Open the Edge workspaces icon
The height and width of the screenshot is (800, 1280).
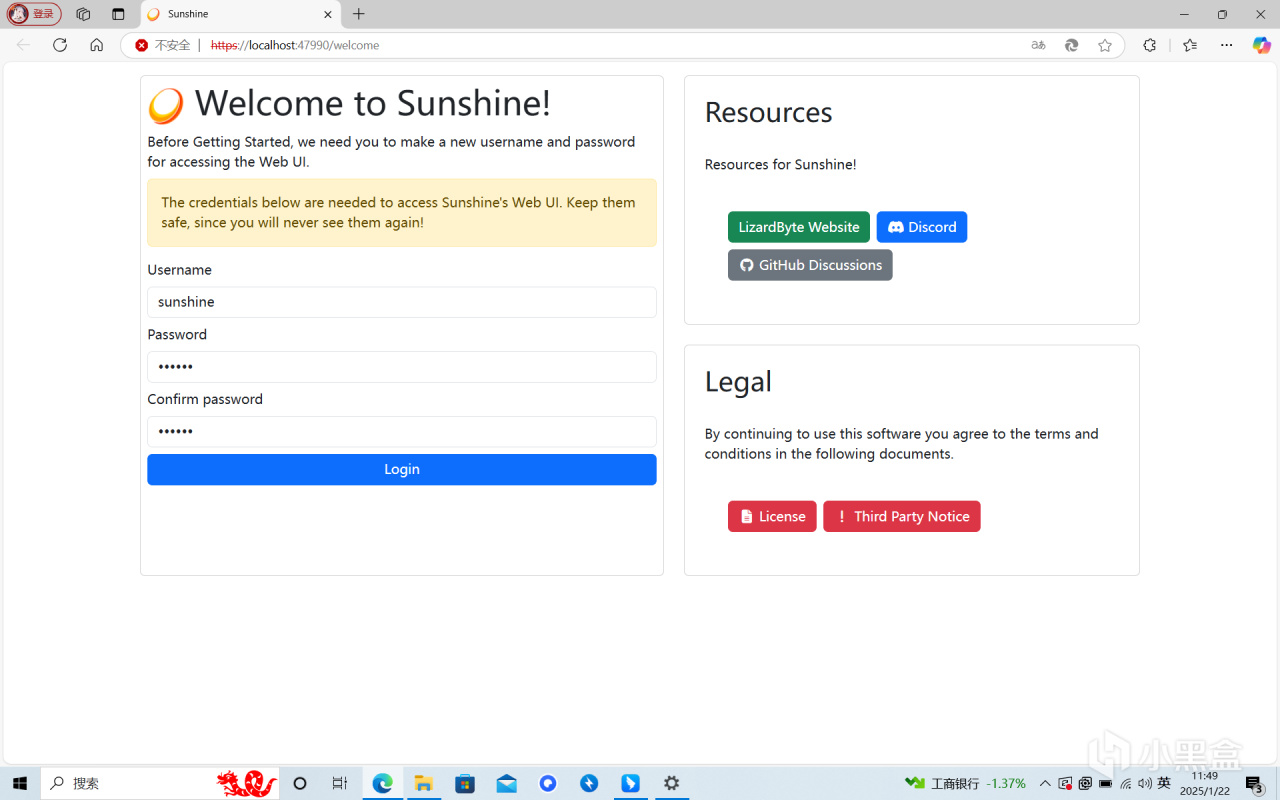(83, 14)
